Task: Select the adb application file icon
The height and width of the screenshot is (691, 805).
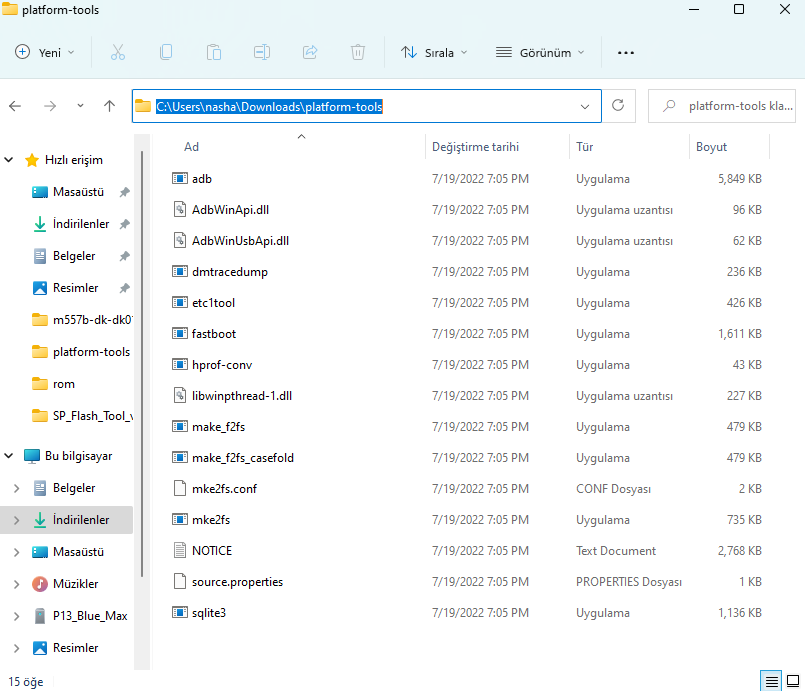Action: (180, 179)
